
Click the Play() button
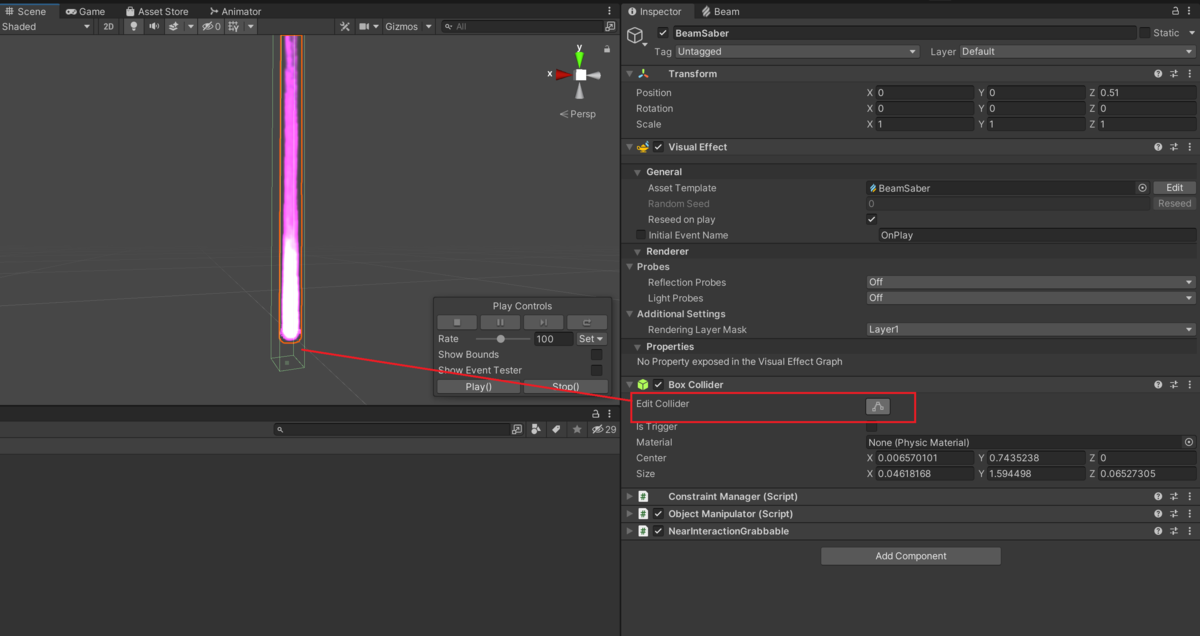[478, 387]
